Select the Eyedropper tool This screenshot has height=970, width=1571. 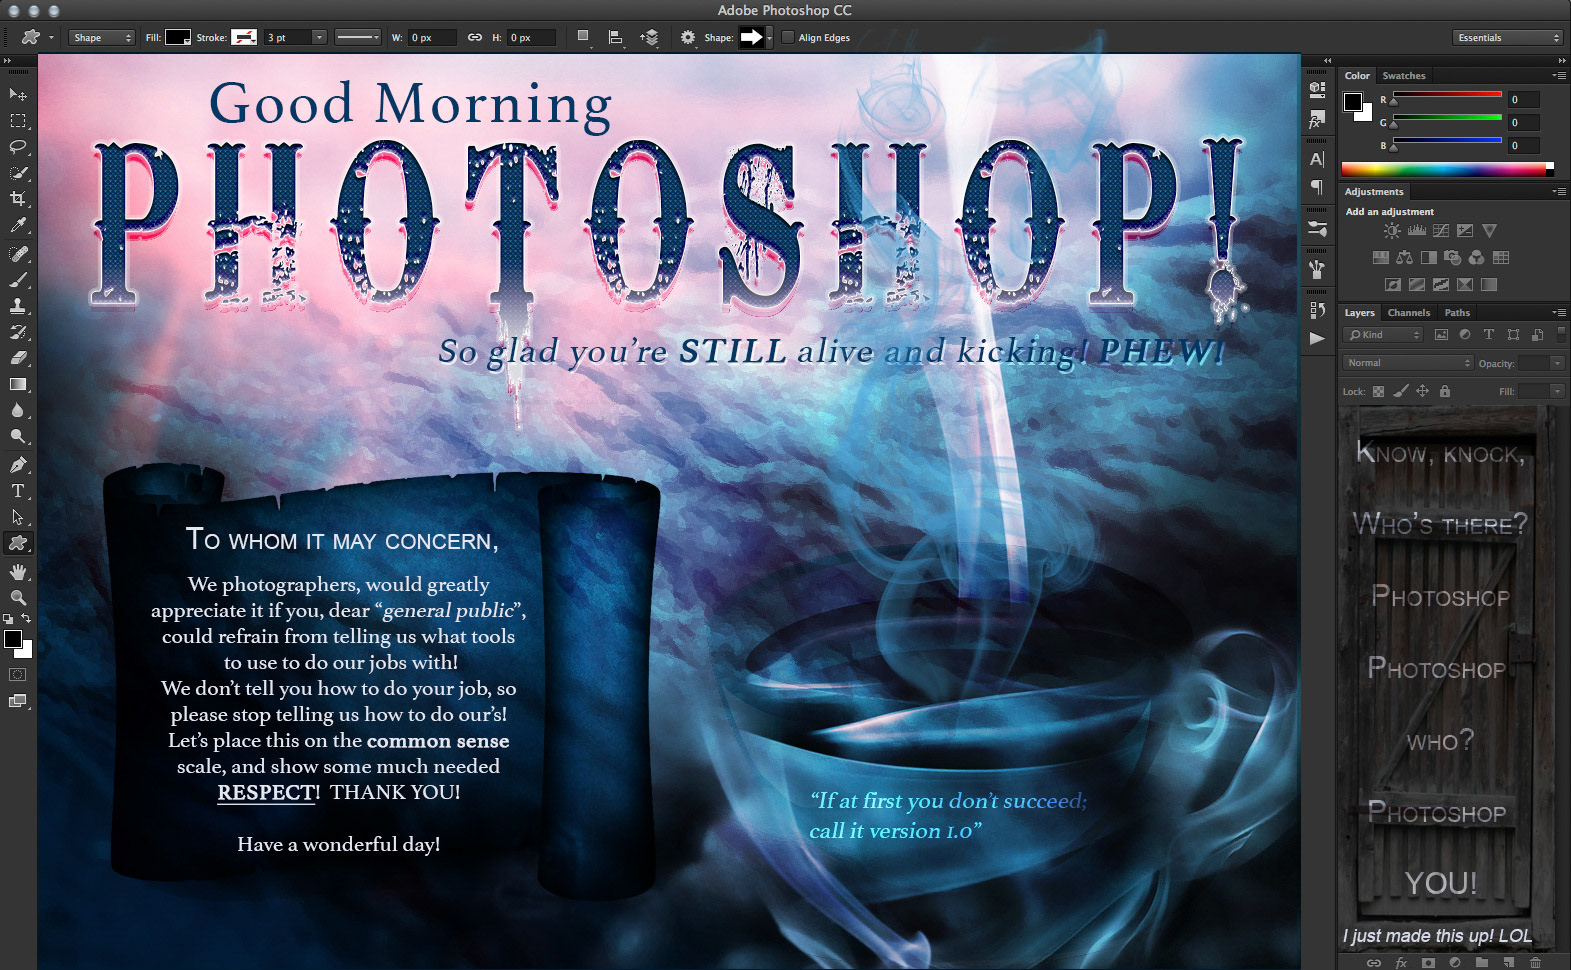tap(18, 226)
